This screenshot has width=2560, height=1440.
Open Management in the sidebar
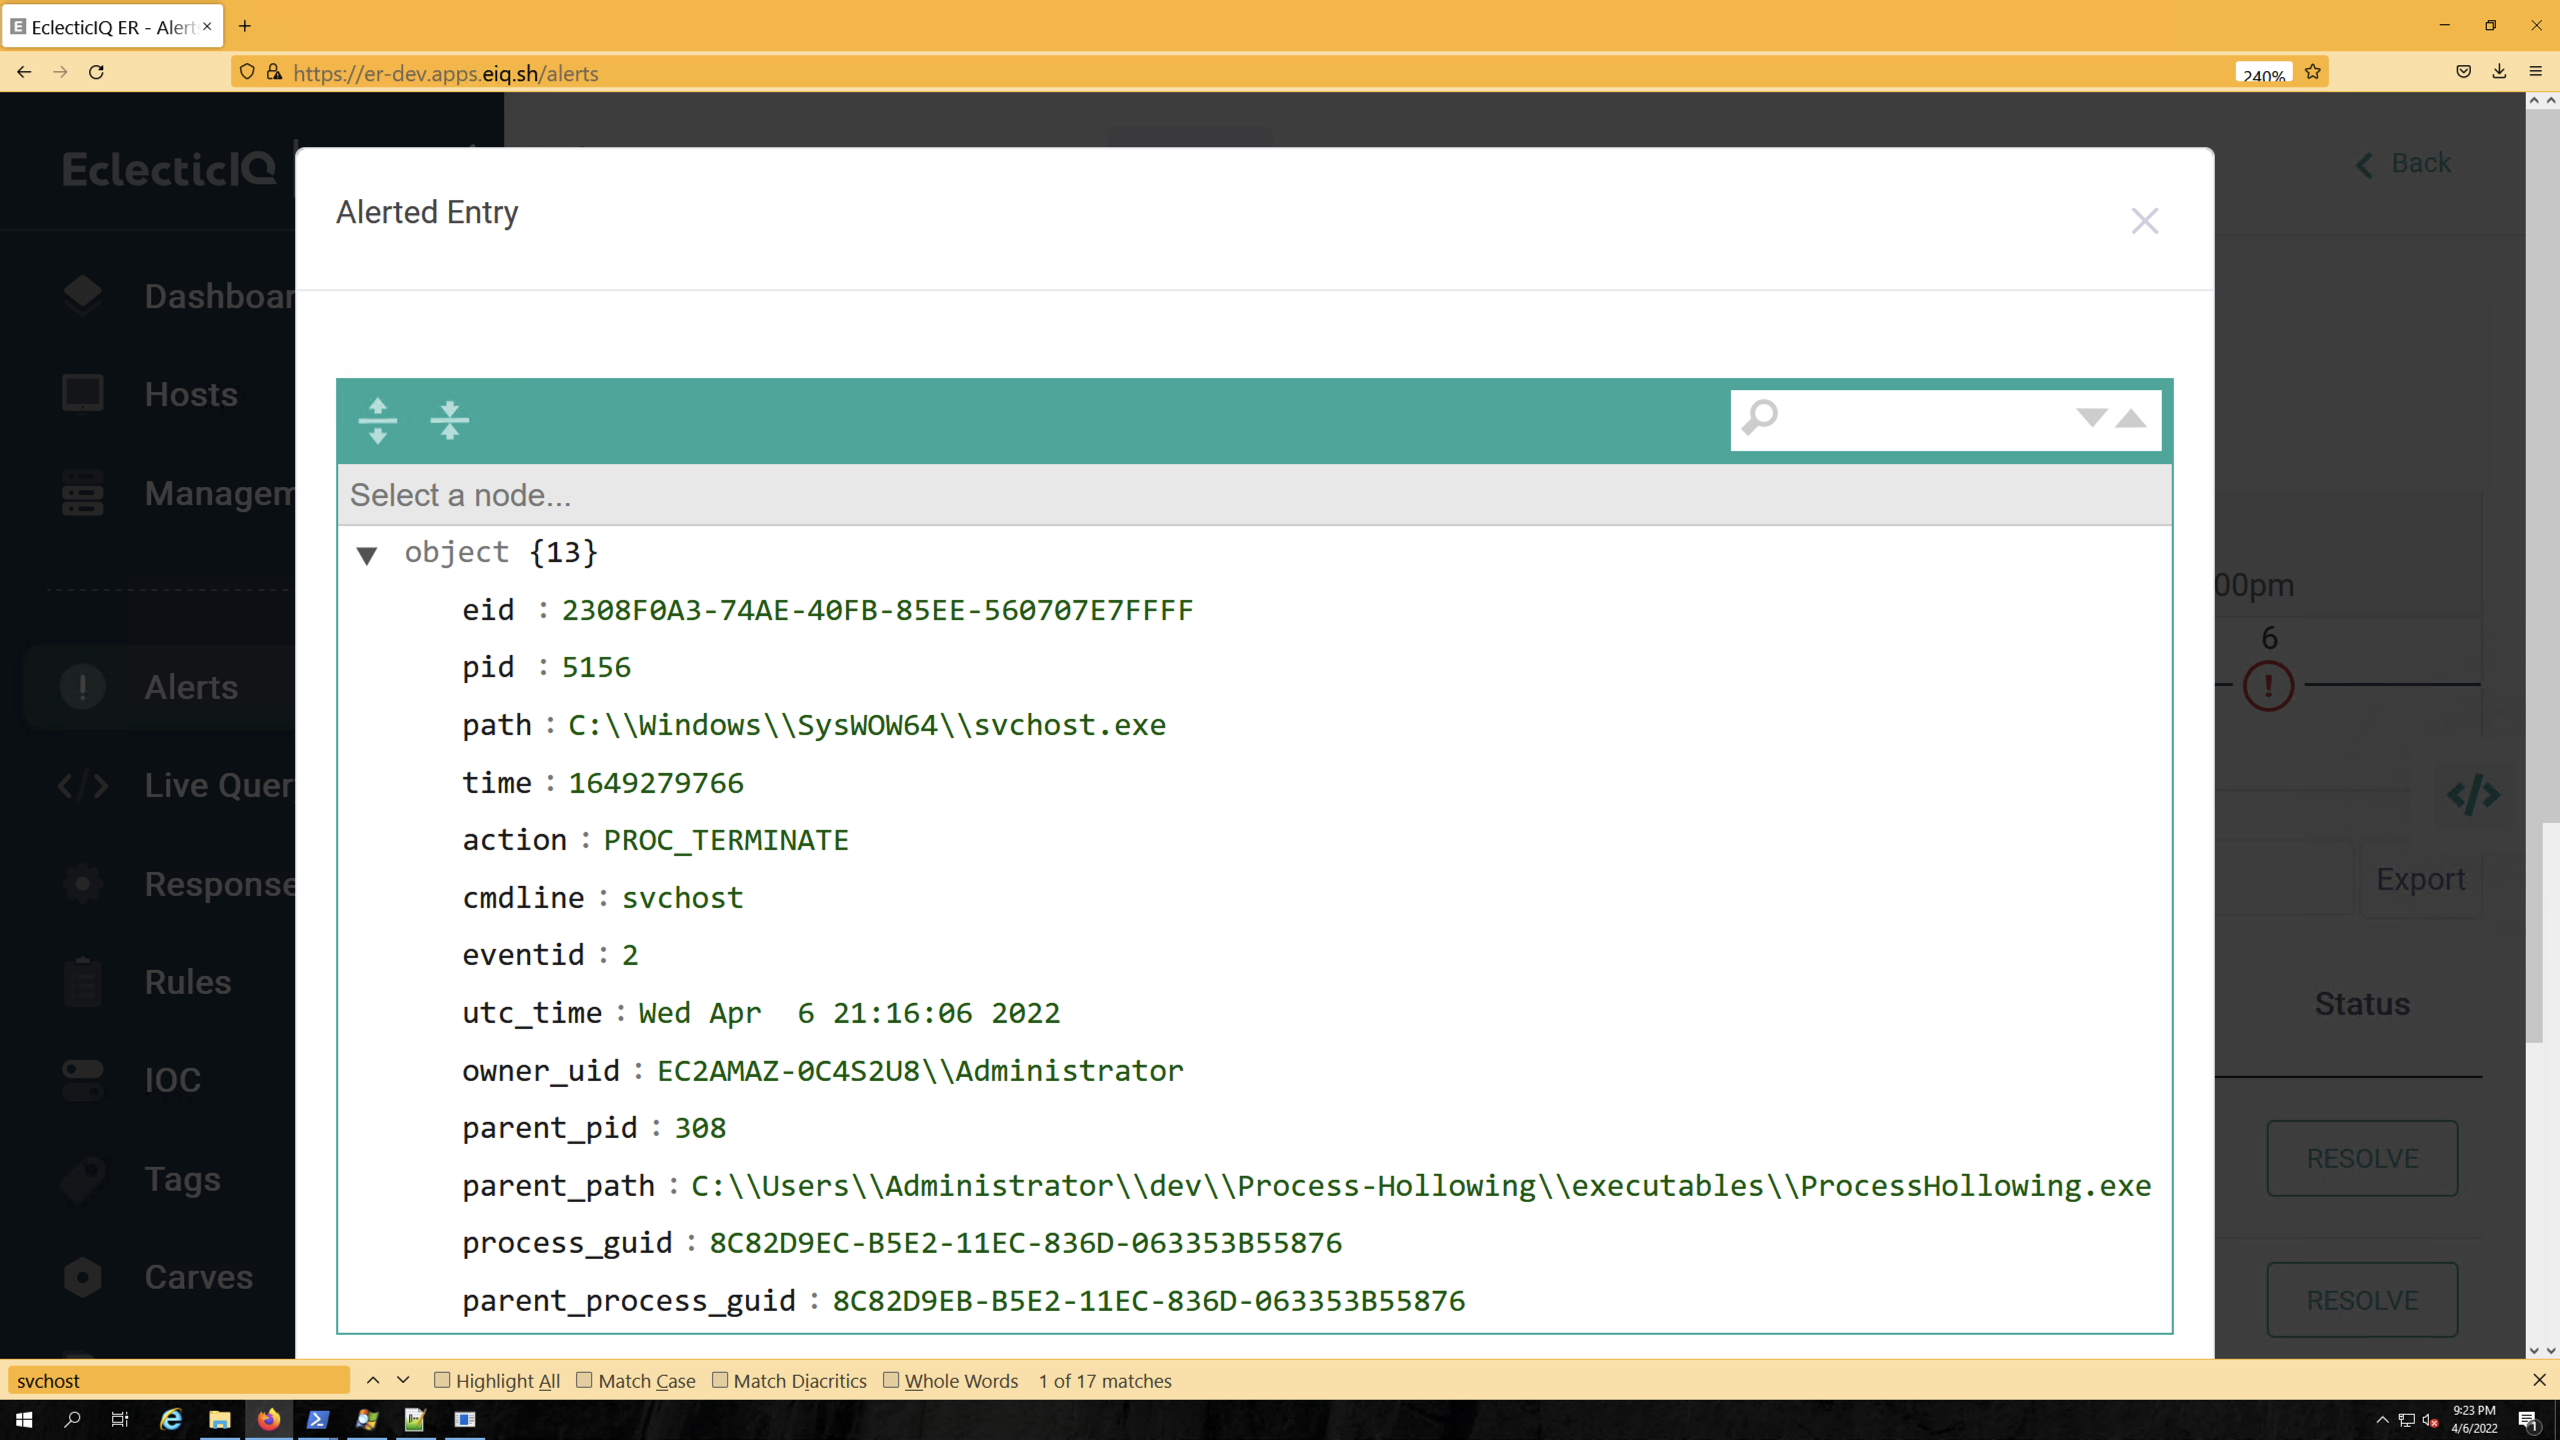pyautogui.click(x=178, y=493)
